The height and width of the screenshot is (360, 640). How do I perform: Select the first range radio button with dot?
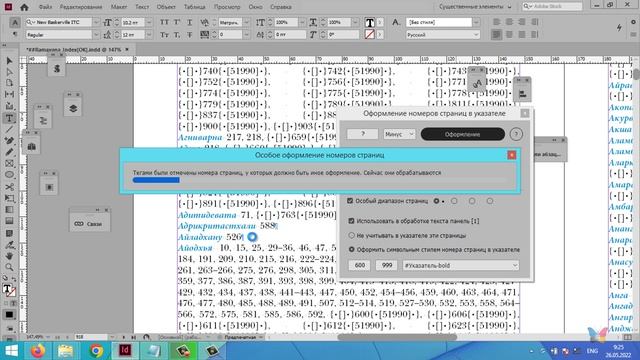click(x=436, y=201)
